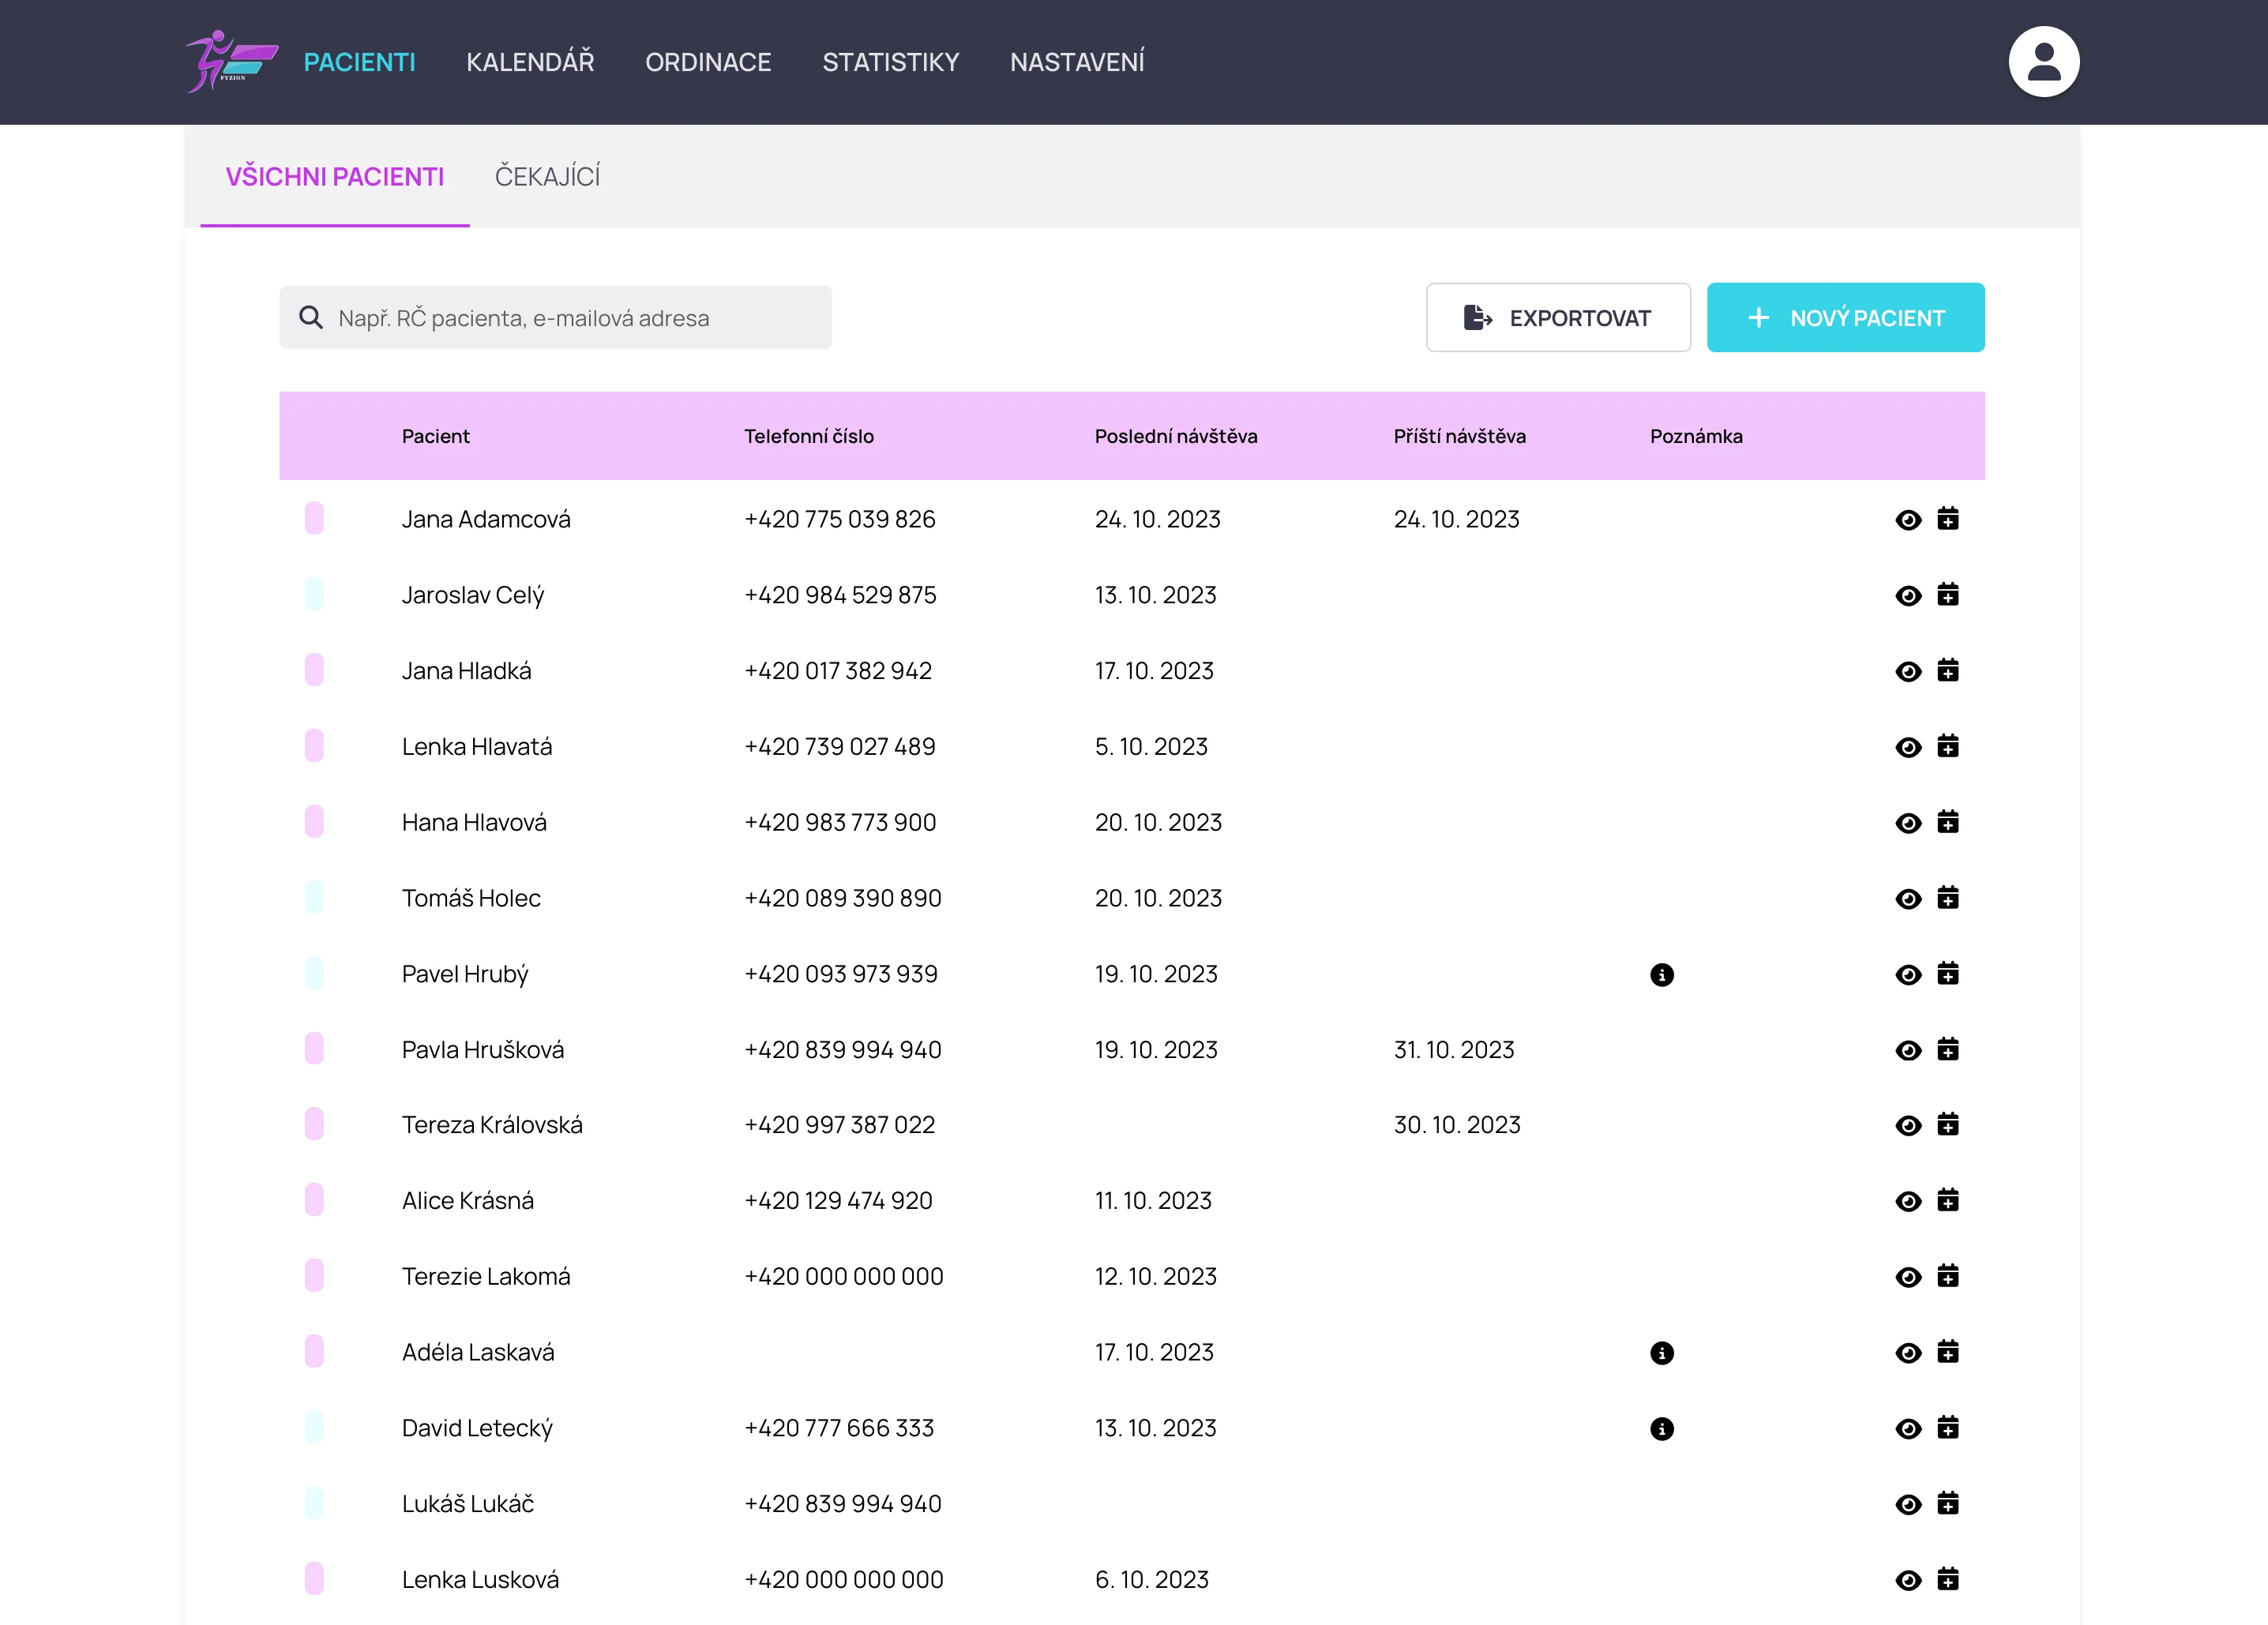Click info icon in David Letecký row
The image size is (2268, 1625).
1661,1429
